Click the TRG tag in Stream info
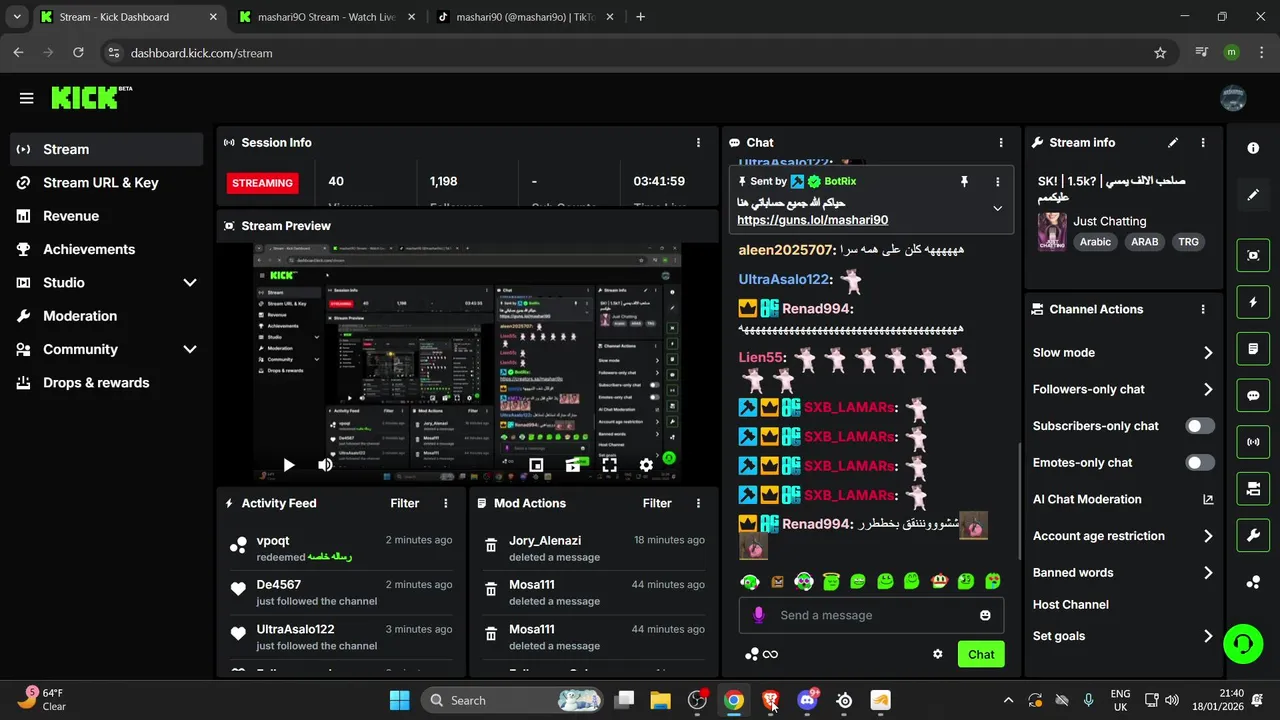 click(x=1188, y=242)
